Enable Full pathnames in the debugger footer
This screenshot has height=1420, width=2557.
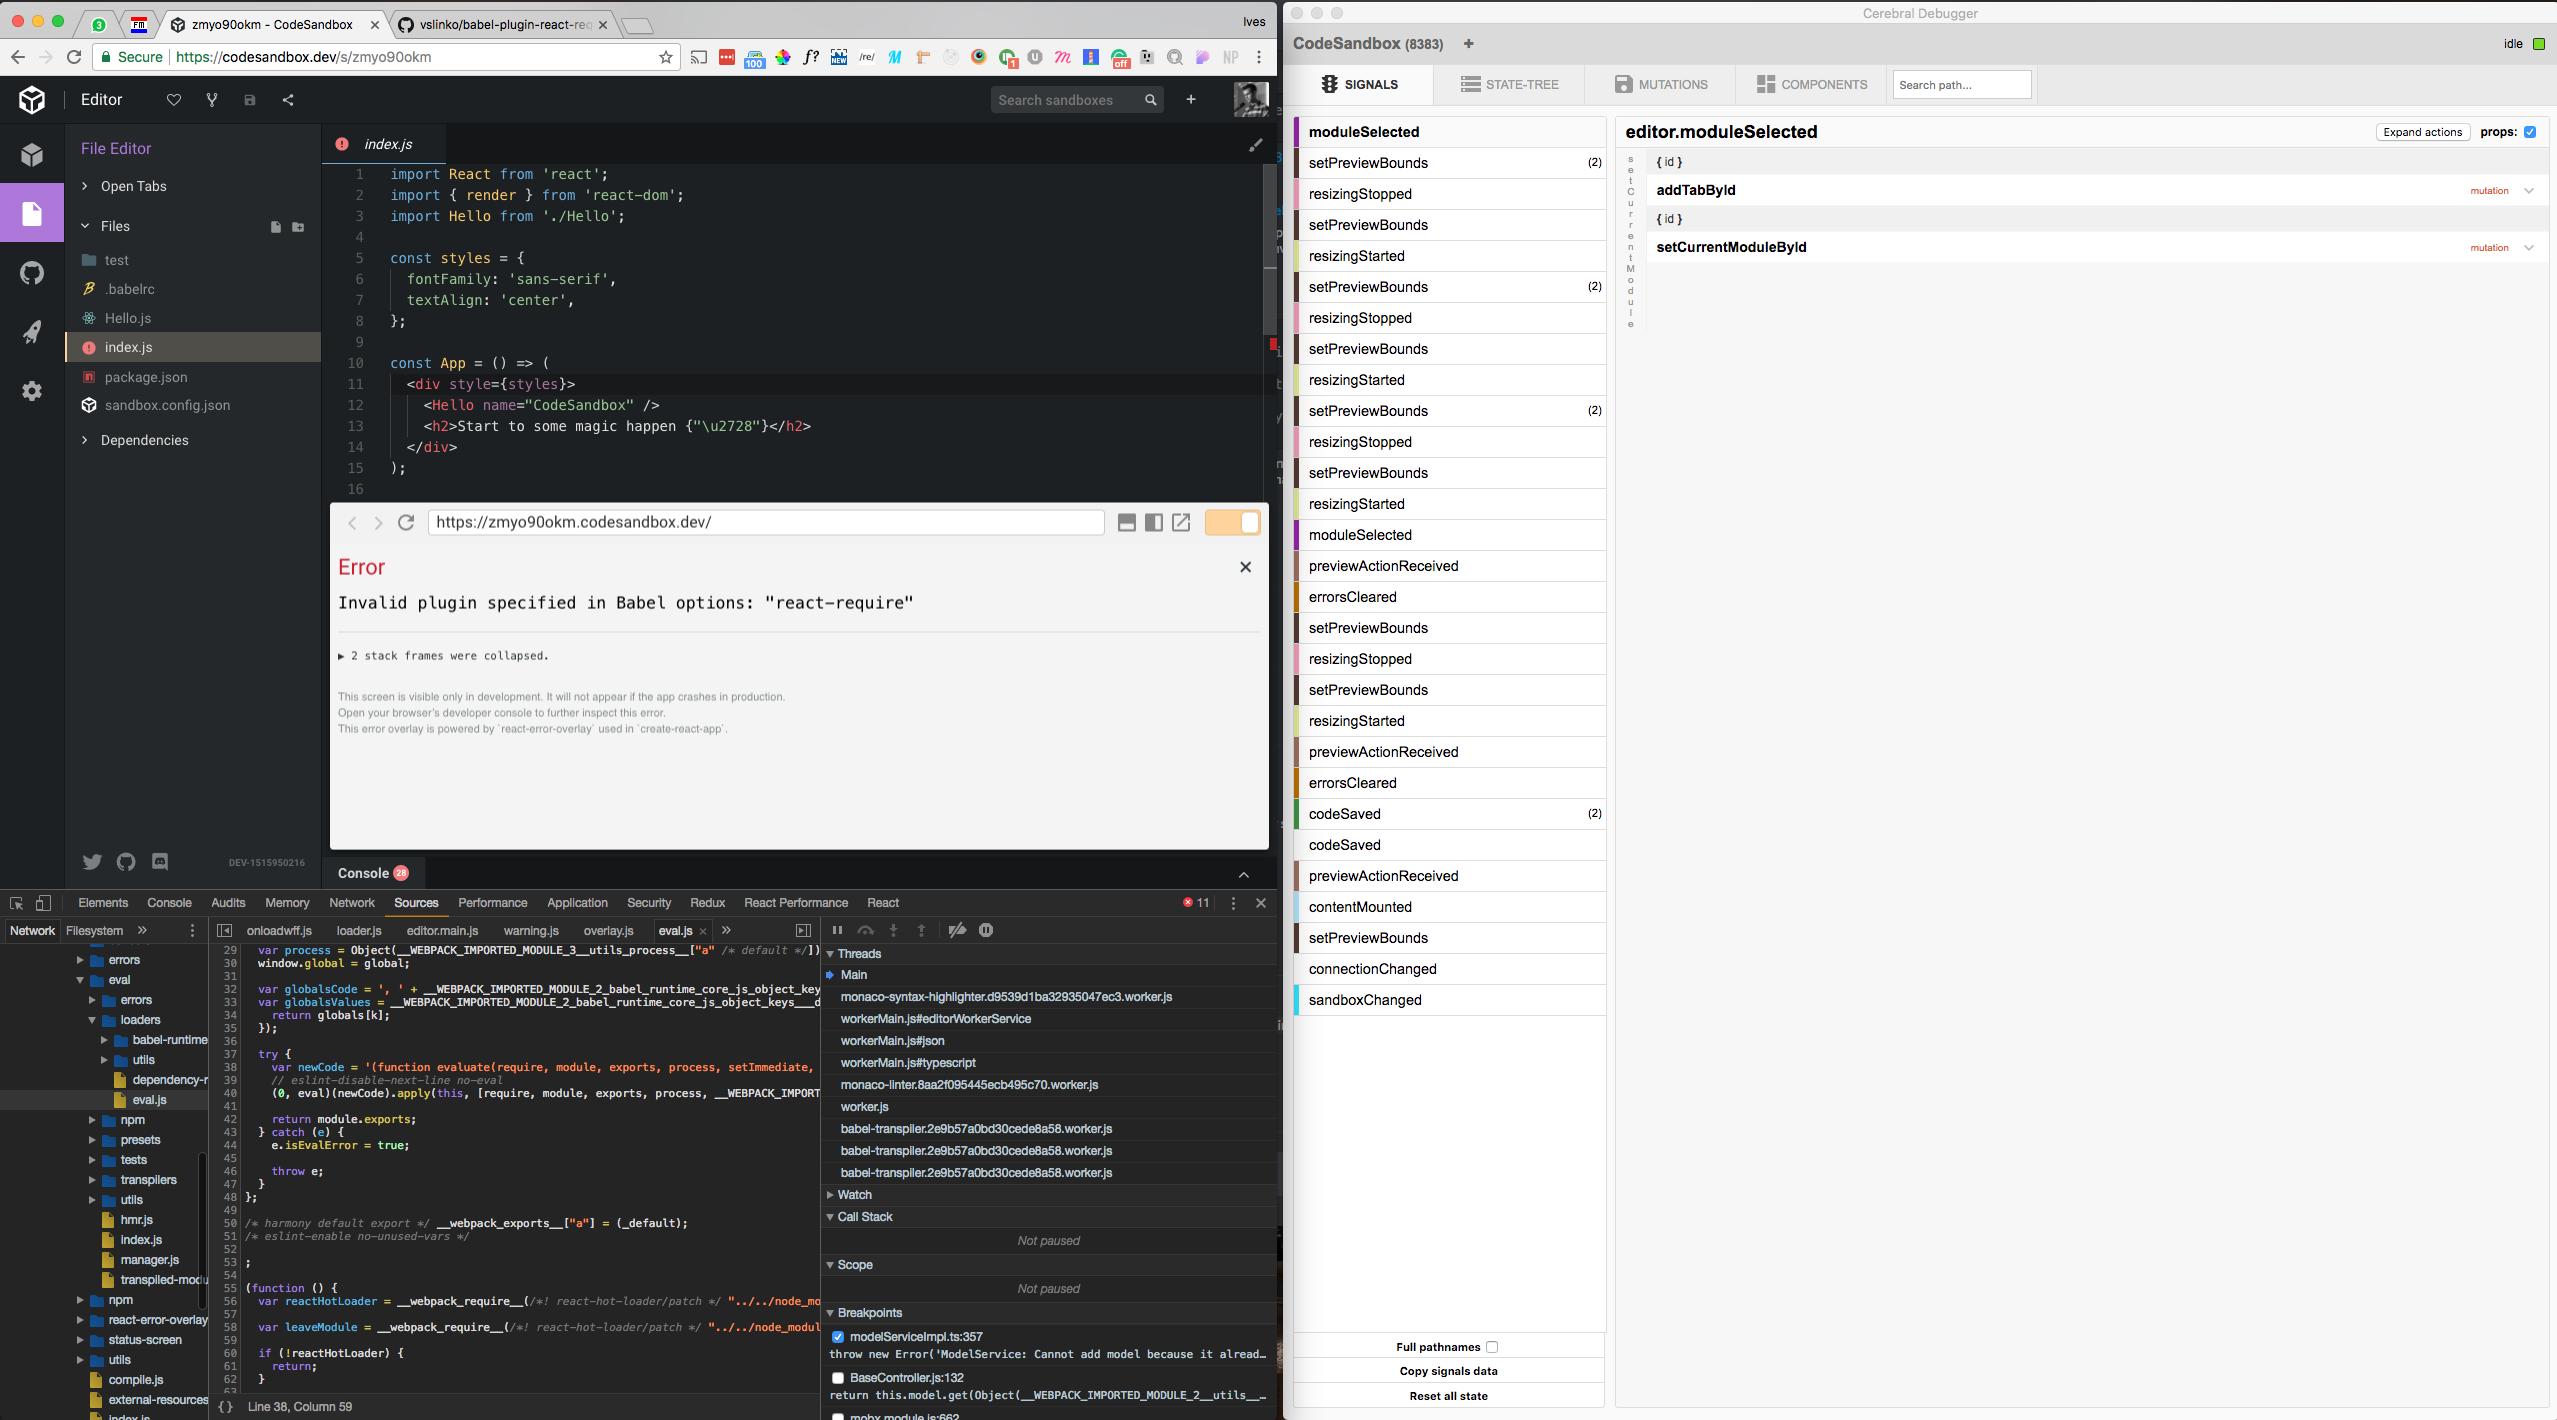(1491, 1347)
